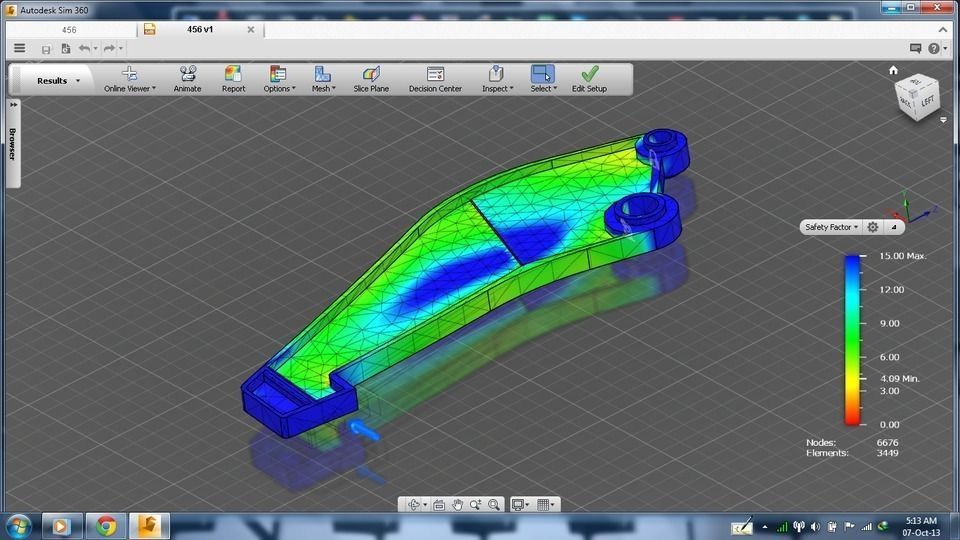Click the Orbit navigation icon
960x540 pixels.
[x=414, y=504]
